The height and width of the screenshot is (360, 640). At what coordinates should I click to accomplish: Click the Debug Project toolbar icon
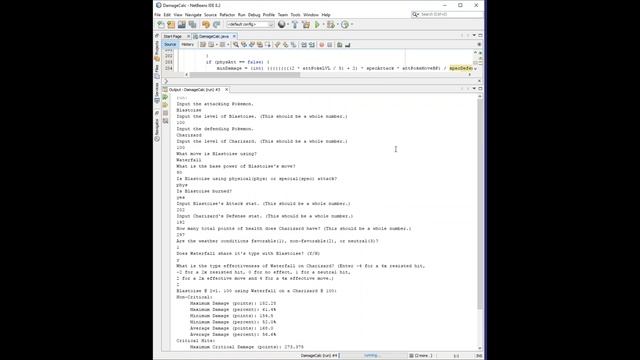click(x=331, y=24)
